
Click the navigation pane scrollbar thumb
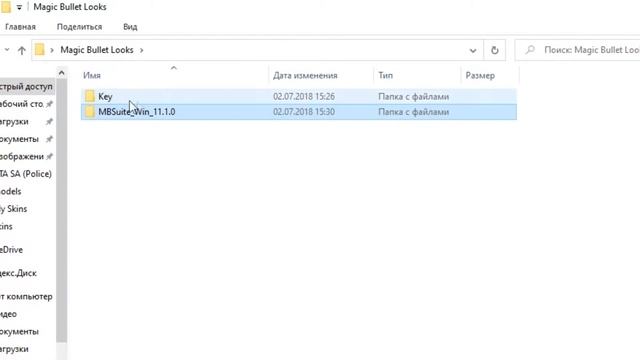[x=62, y=210]
